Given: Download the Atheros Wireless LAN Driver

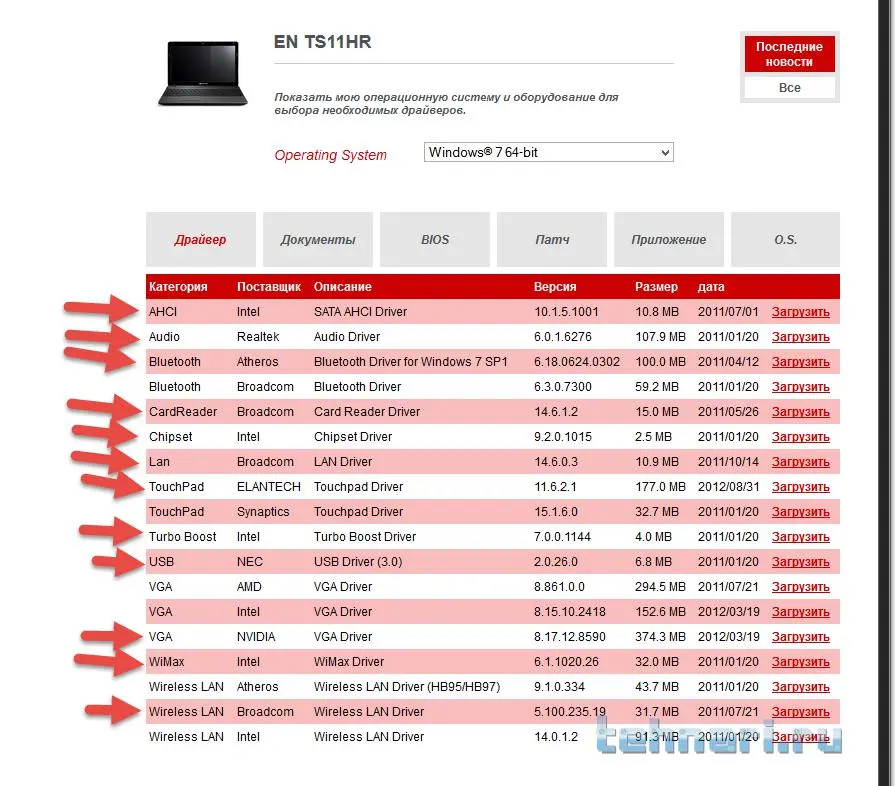Looking at the screenshot, I should (800, 687).
